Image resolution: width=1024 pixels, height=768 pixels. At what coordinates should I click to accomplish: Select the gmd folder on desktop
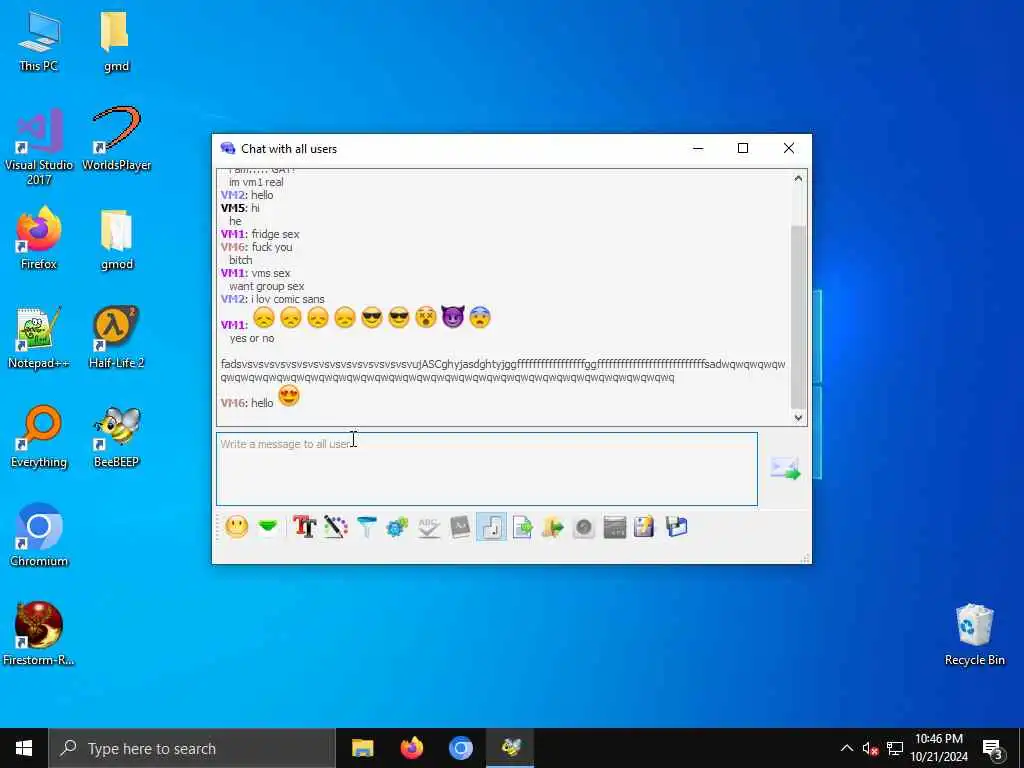[x=116, y=42]
